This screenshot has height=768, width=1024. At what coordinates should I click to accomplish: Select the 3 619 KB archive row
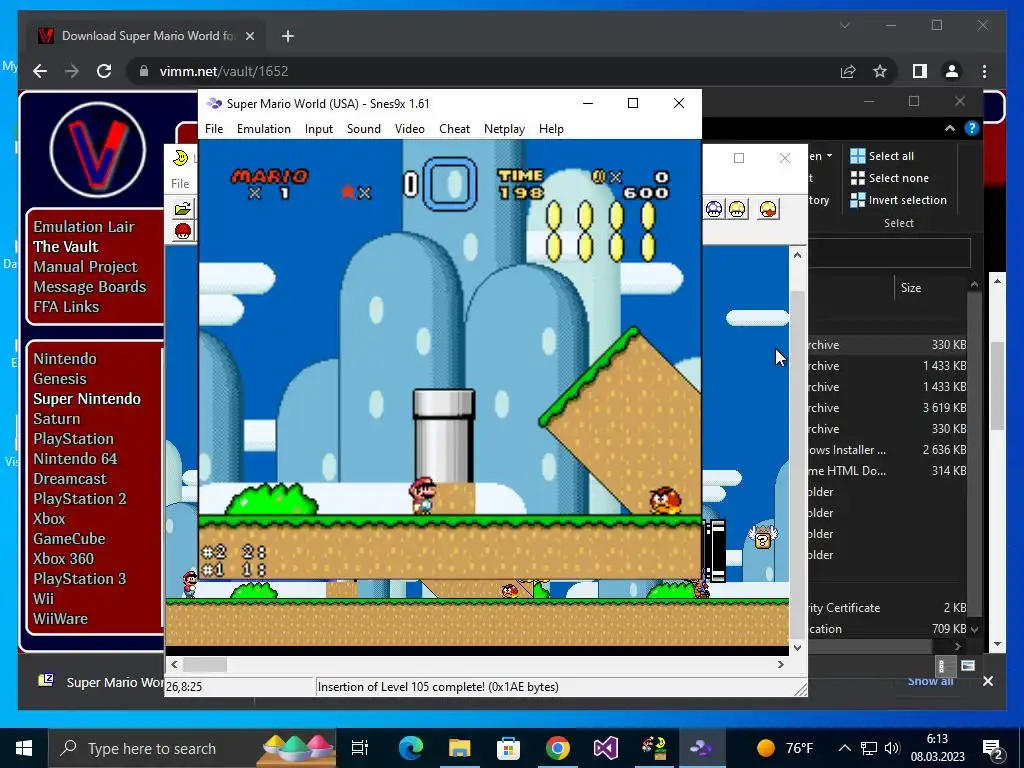pyautogui.click(x=888, y=408)
